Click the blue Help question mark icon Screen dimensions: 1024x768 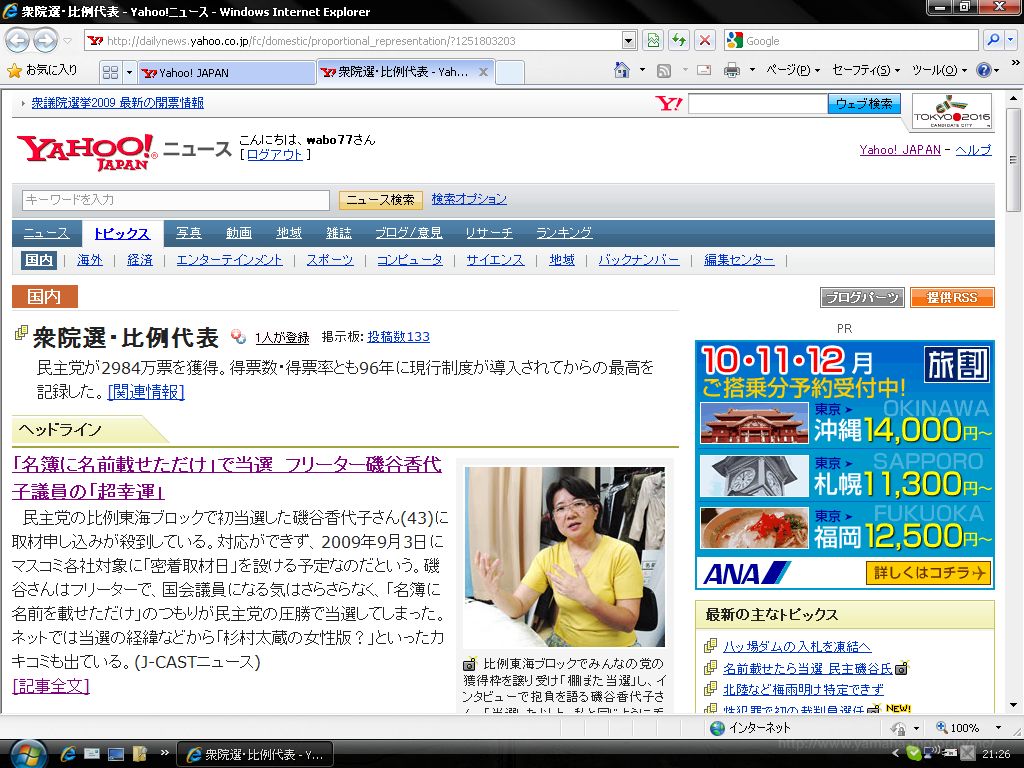click(984, 70)
